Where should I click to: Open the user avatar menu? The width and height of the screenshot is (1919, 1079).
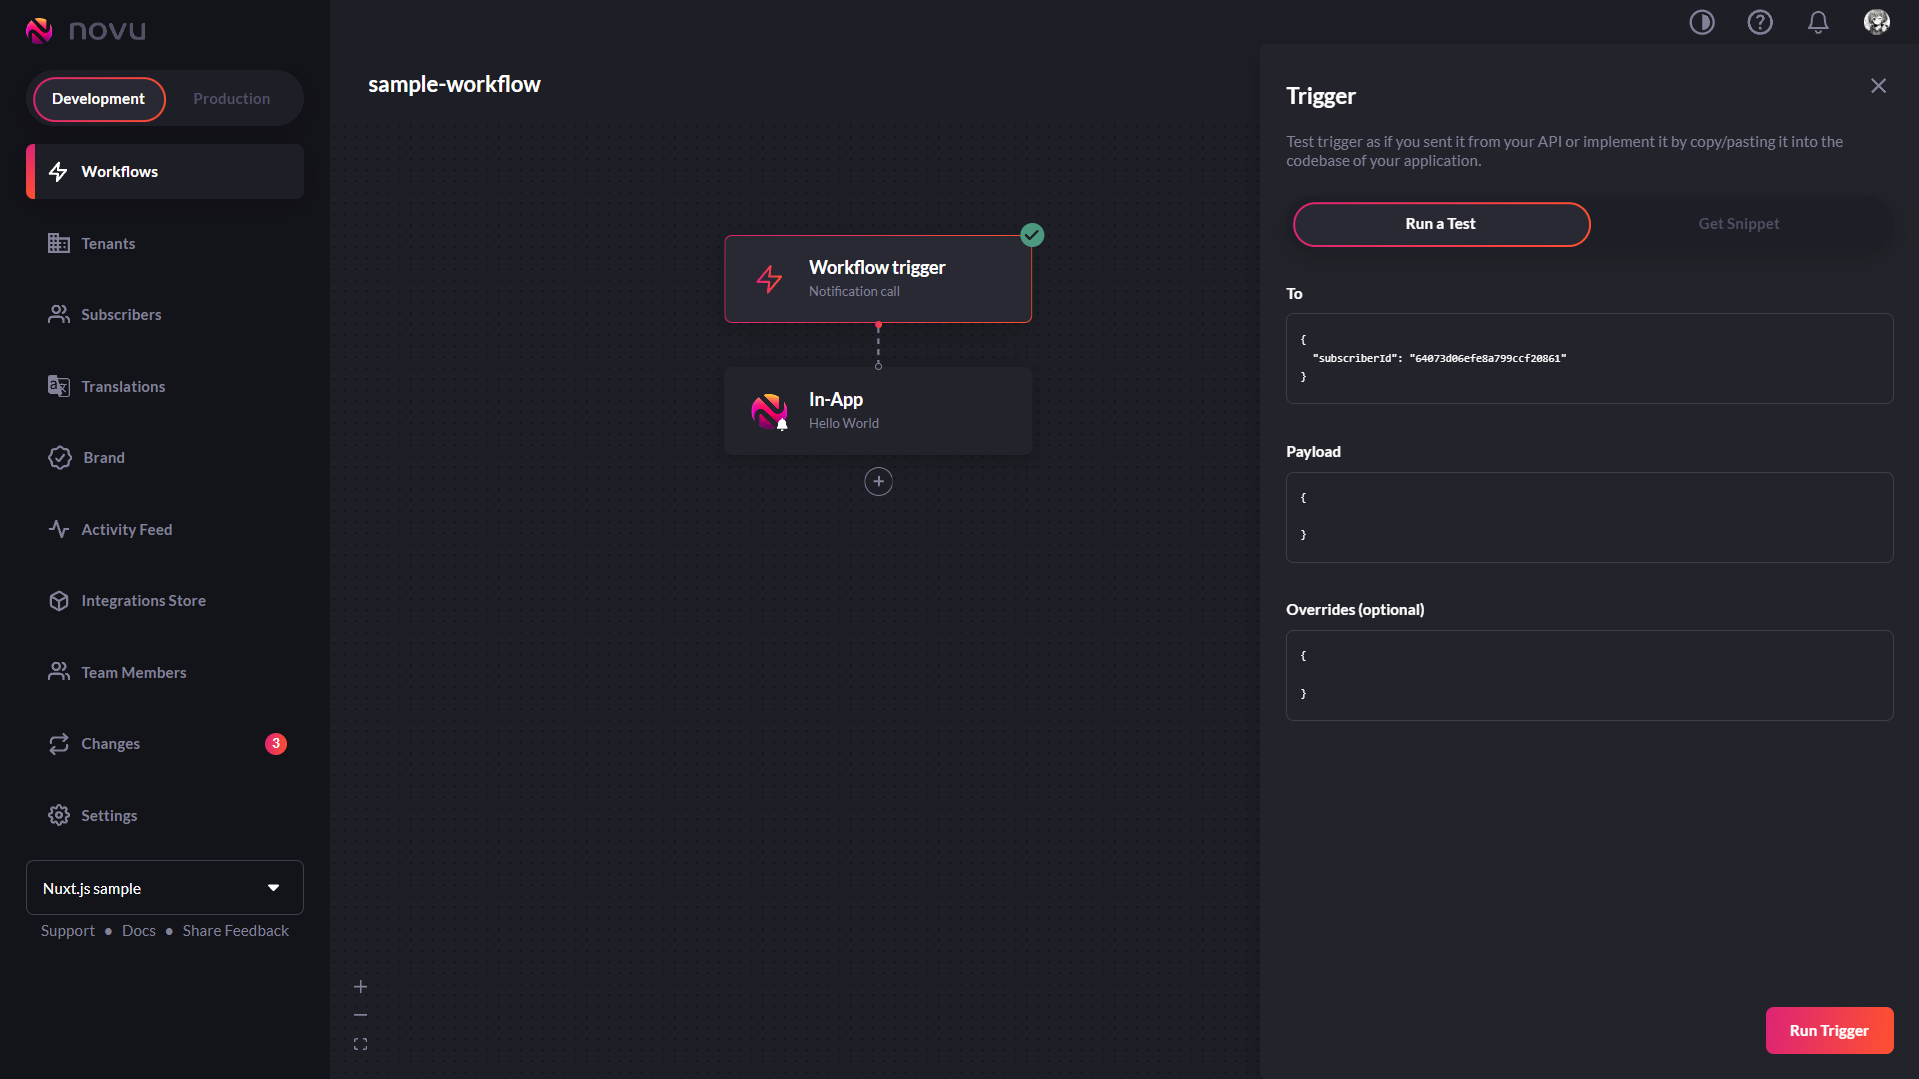point(1877,22)
